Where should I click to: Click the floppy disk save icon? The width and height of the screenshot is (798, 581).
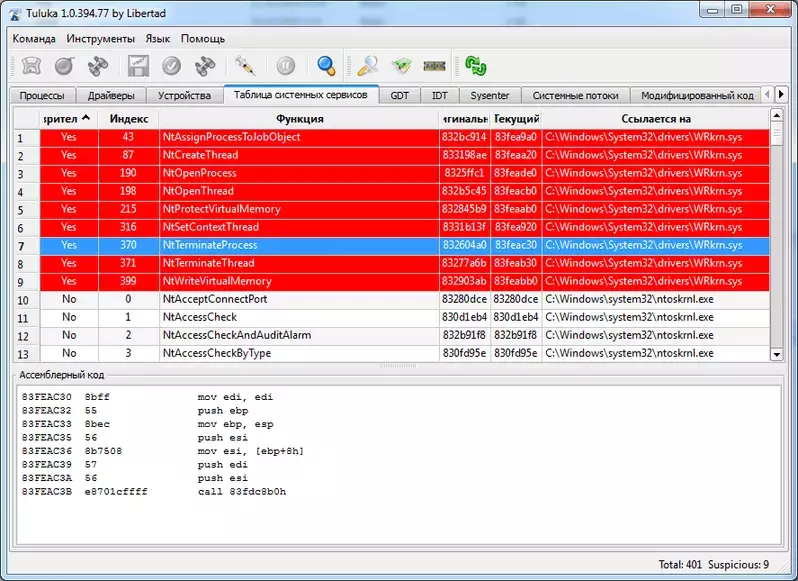click(x=138, y=66)
